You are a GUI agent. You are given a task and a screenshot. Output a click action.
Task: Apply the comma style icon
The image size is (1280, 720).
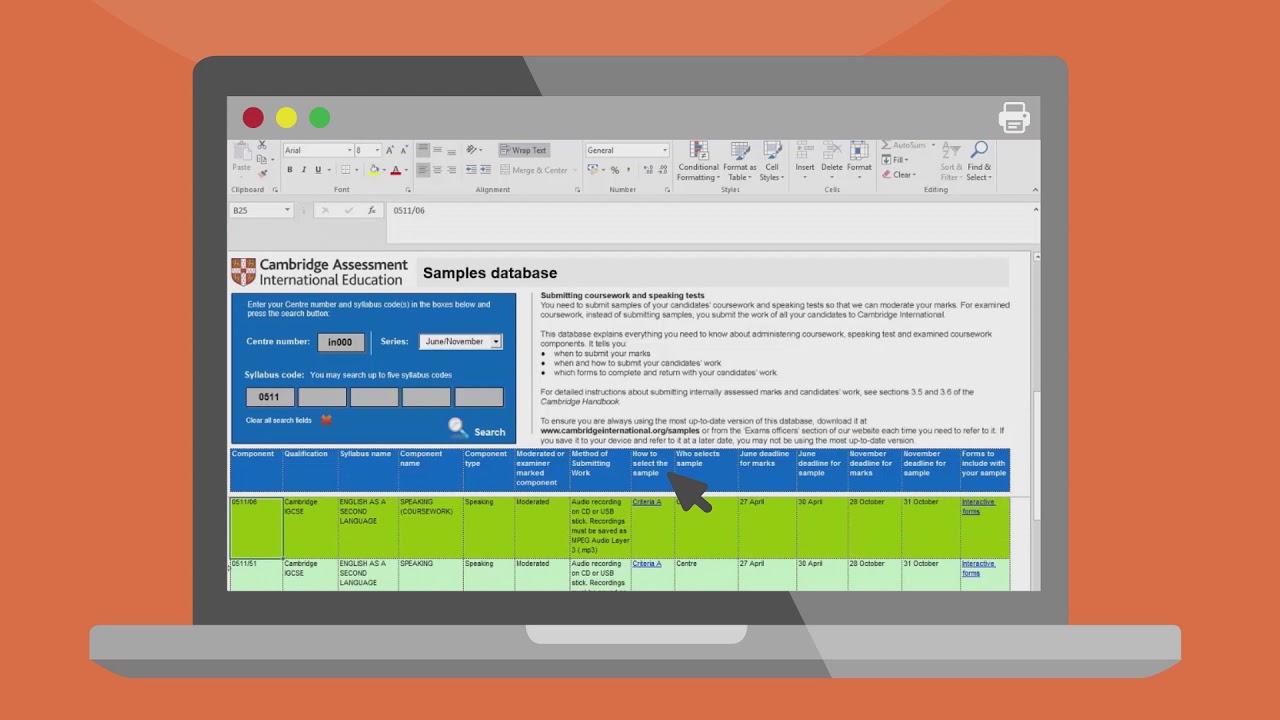click(x=629, y=170)
